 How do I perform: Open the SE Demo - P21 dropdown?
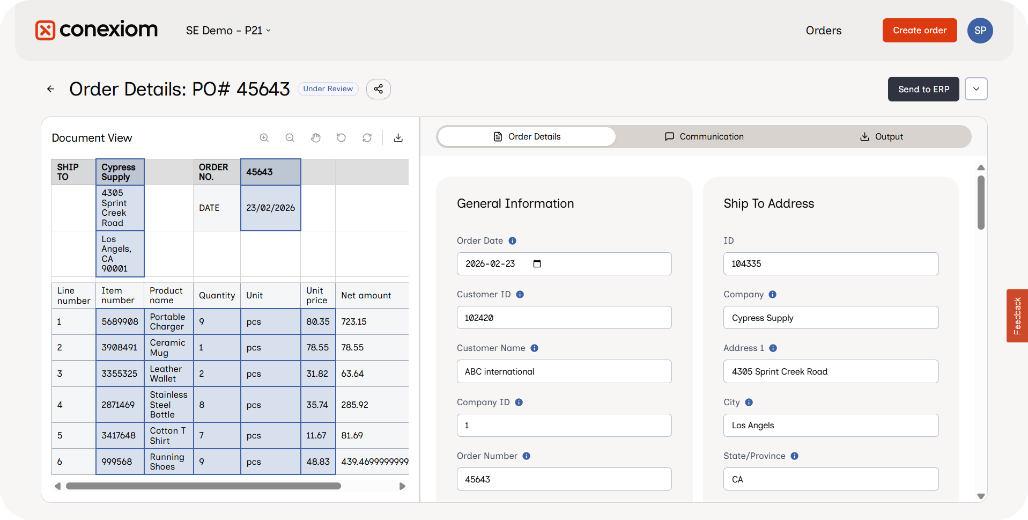(228, 30)
